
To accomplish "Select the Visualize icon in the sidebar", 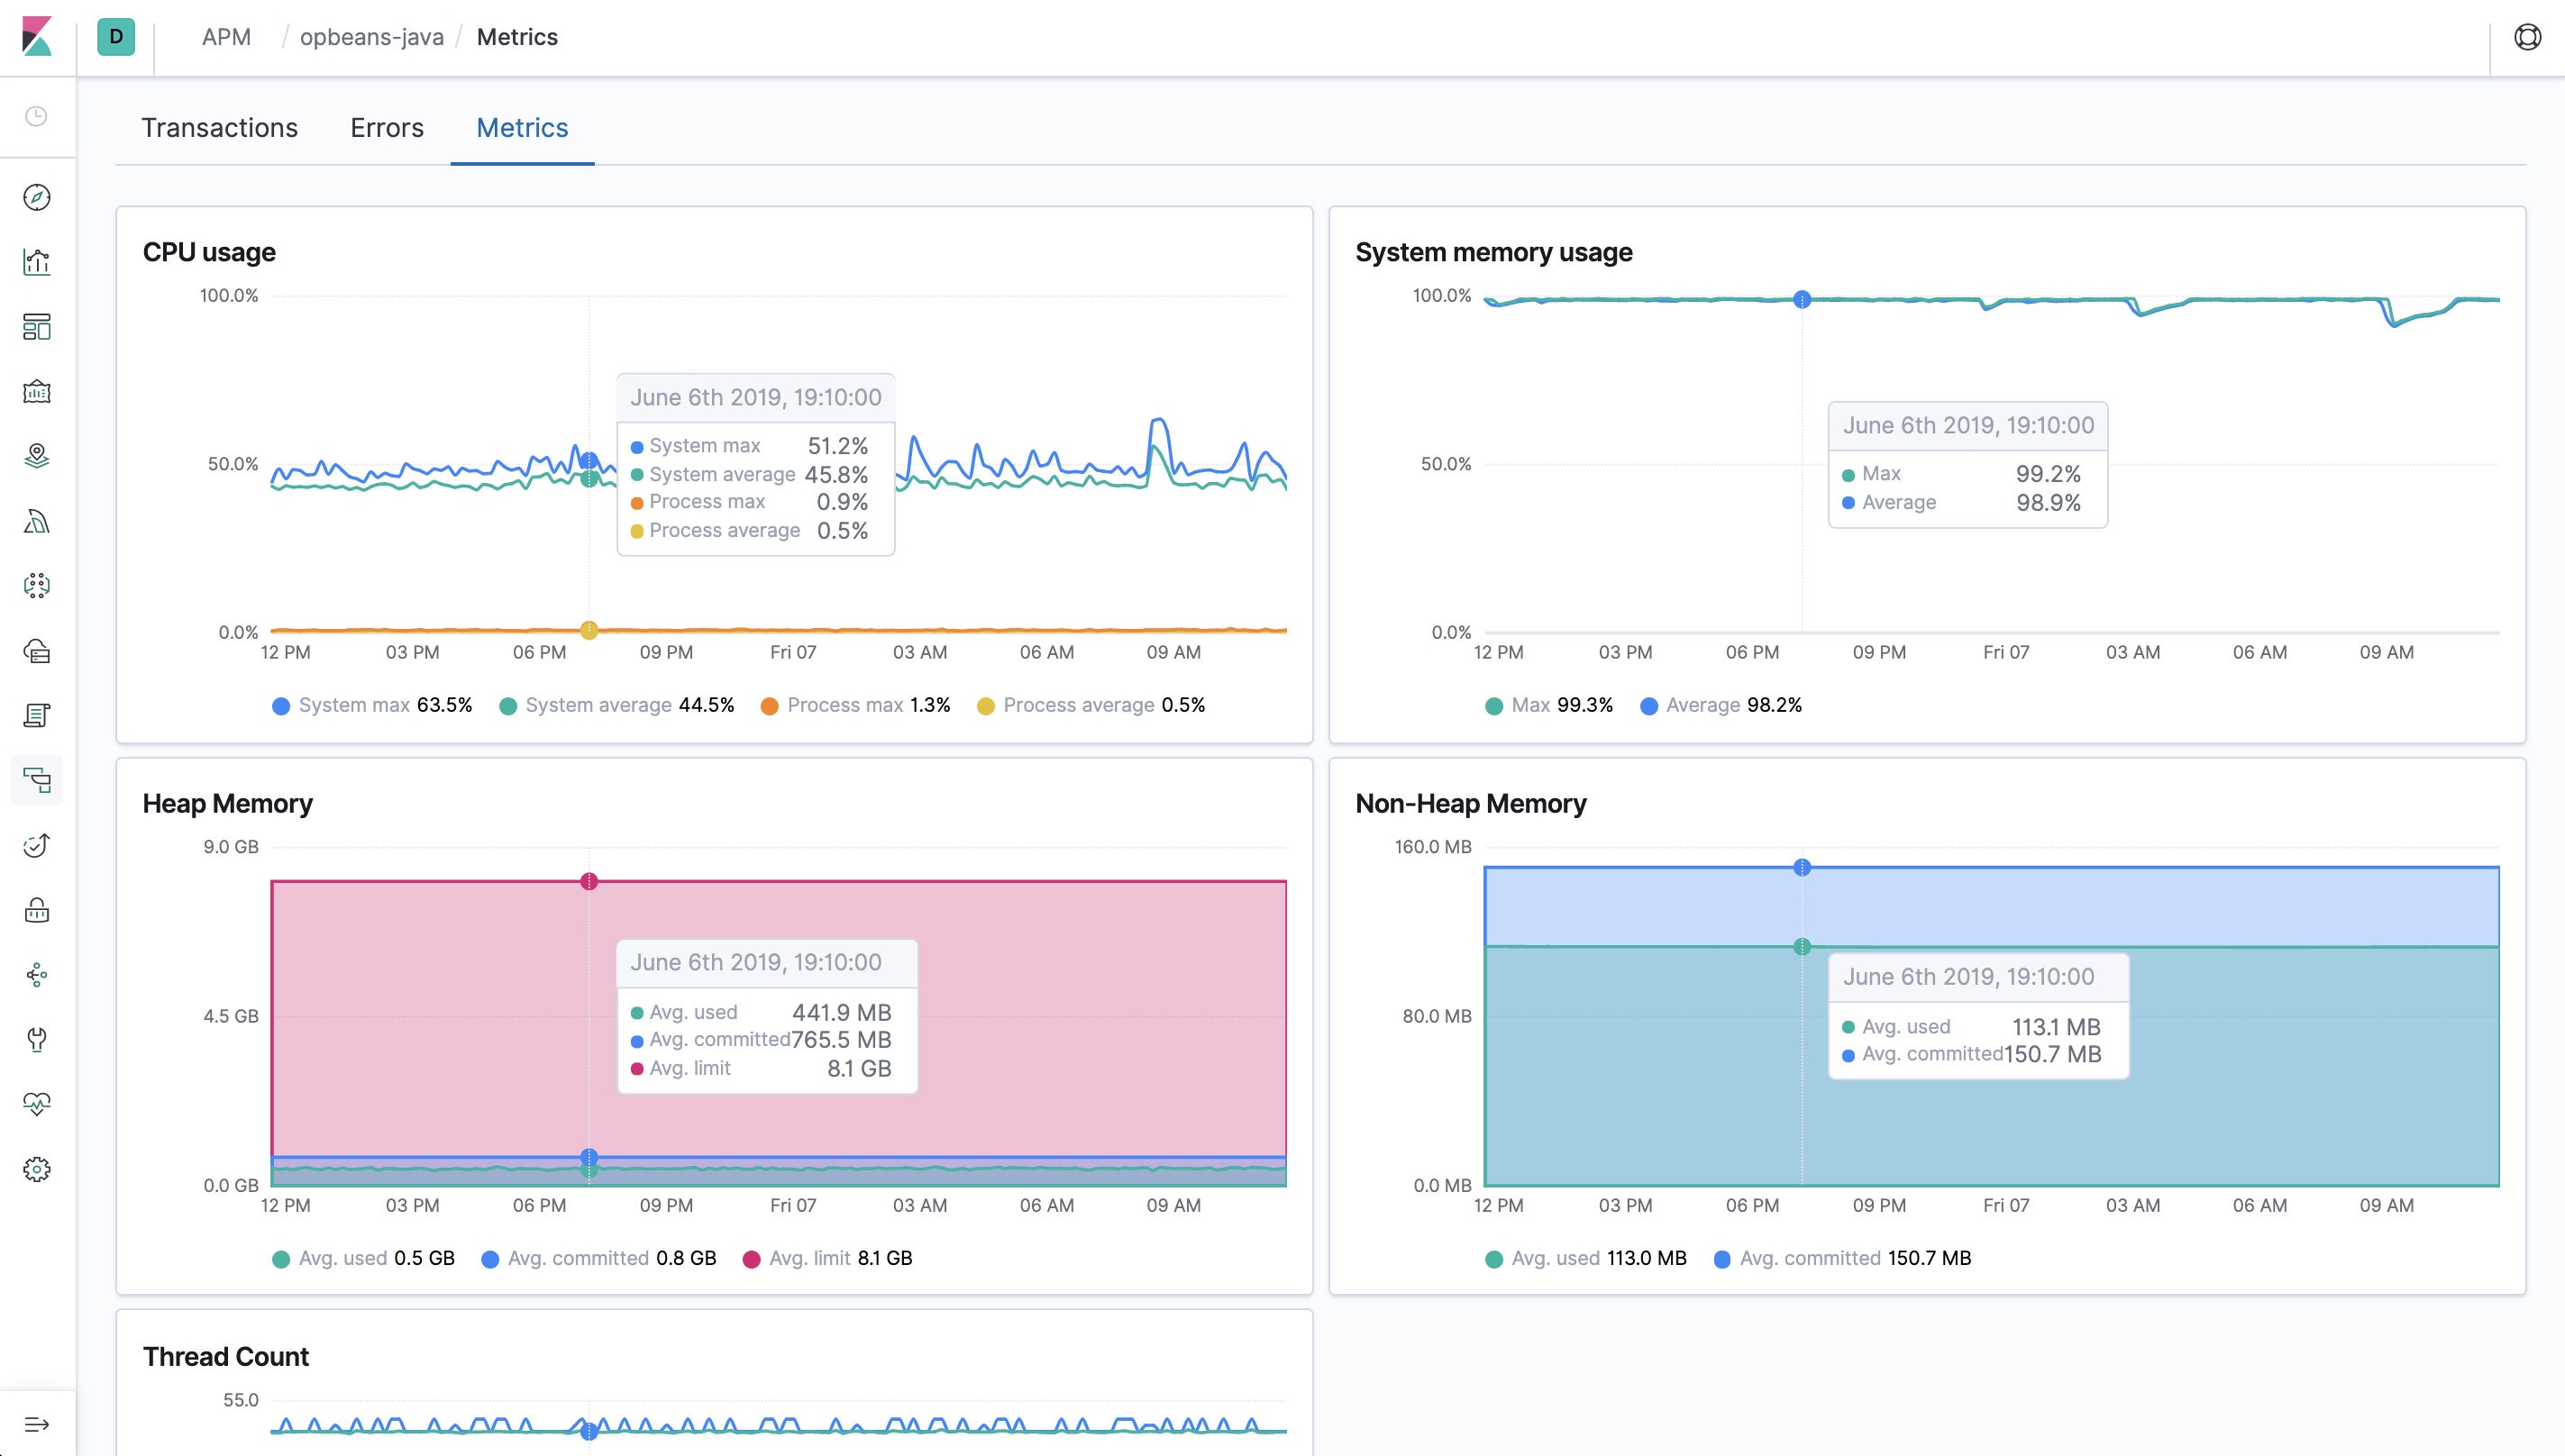I will pyautogui.click(x=37, y=262).
